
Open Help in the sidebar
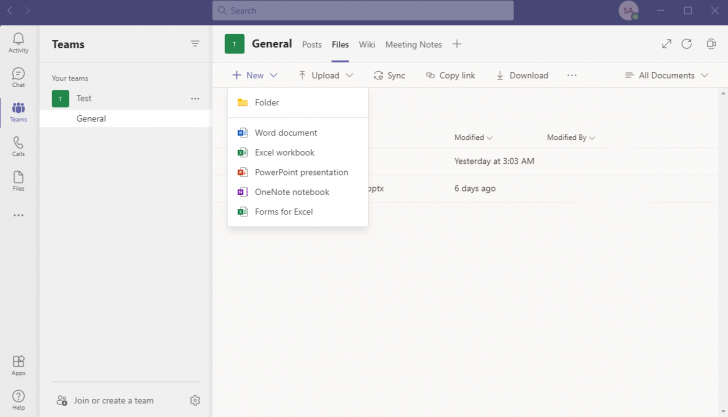(x=19, y=400)
